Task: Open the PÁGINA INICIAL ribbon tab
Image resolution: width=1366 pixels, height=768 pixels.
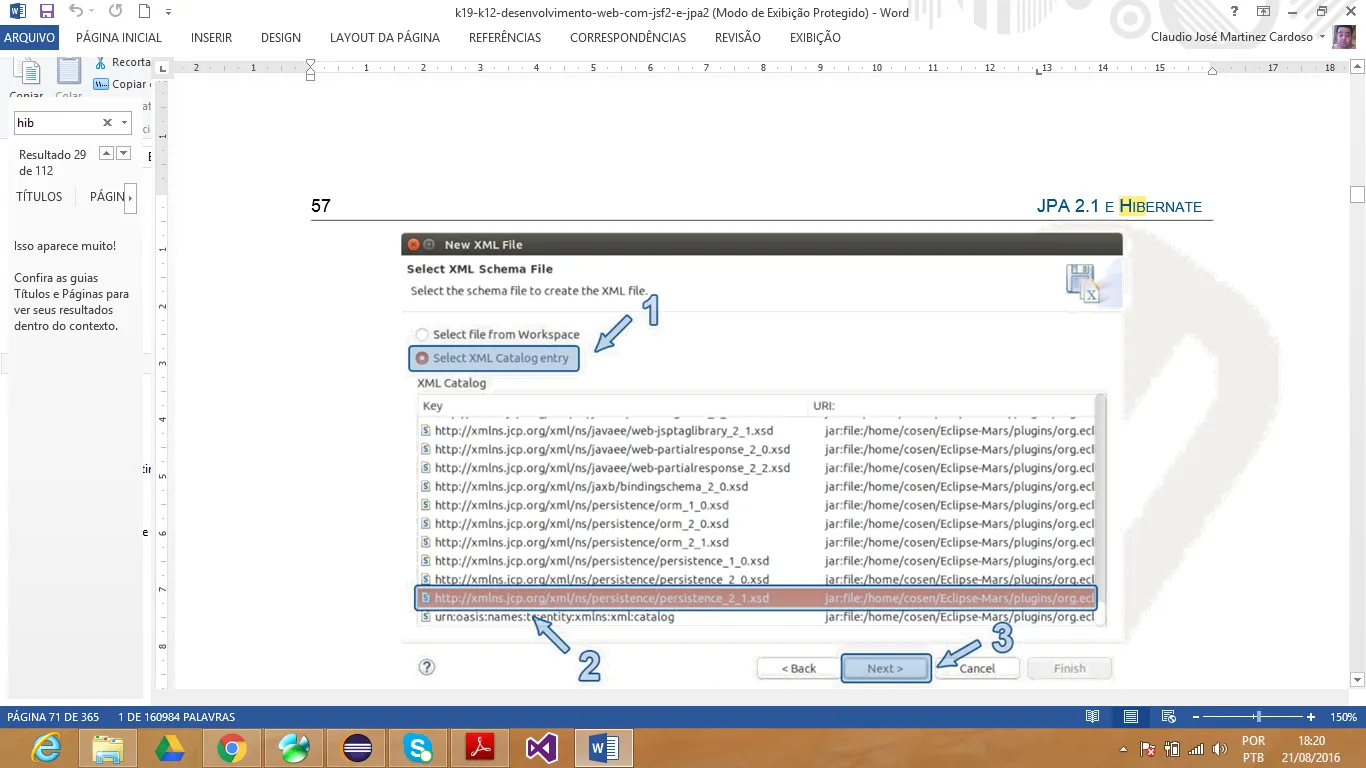Action: coord(119,38)
